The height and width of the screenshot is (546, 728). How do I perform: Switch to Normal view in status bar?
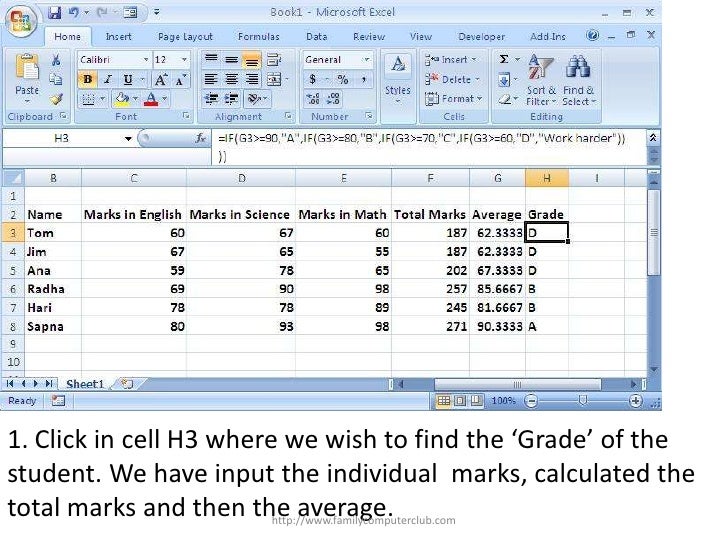click(443, 401)
